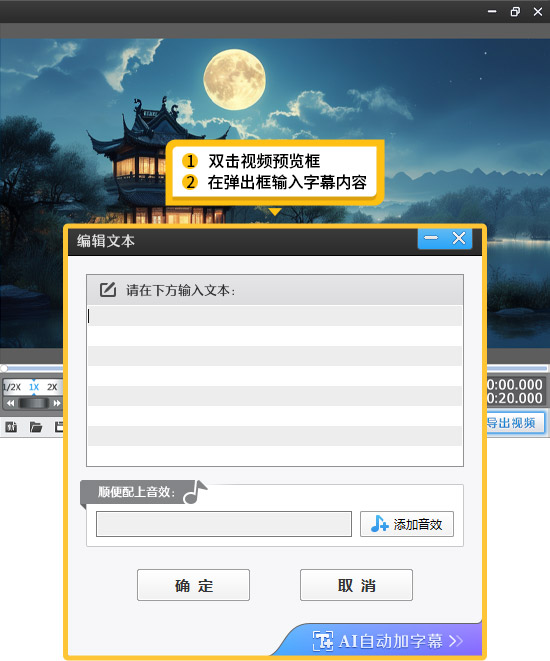Image resolution: width=550 pixels, height=661 pixels.
Task: Click the open folder icon
Action: (36, 427)
